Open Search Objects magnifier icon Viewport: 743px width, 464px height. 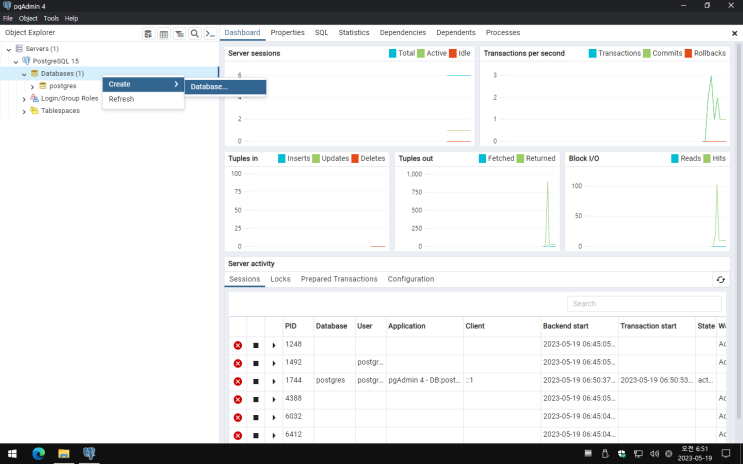(195, 33)
